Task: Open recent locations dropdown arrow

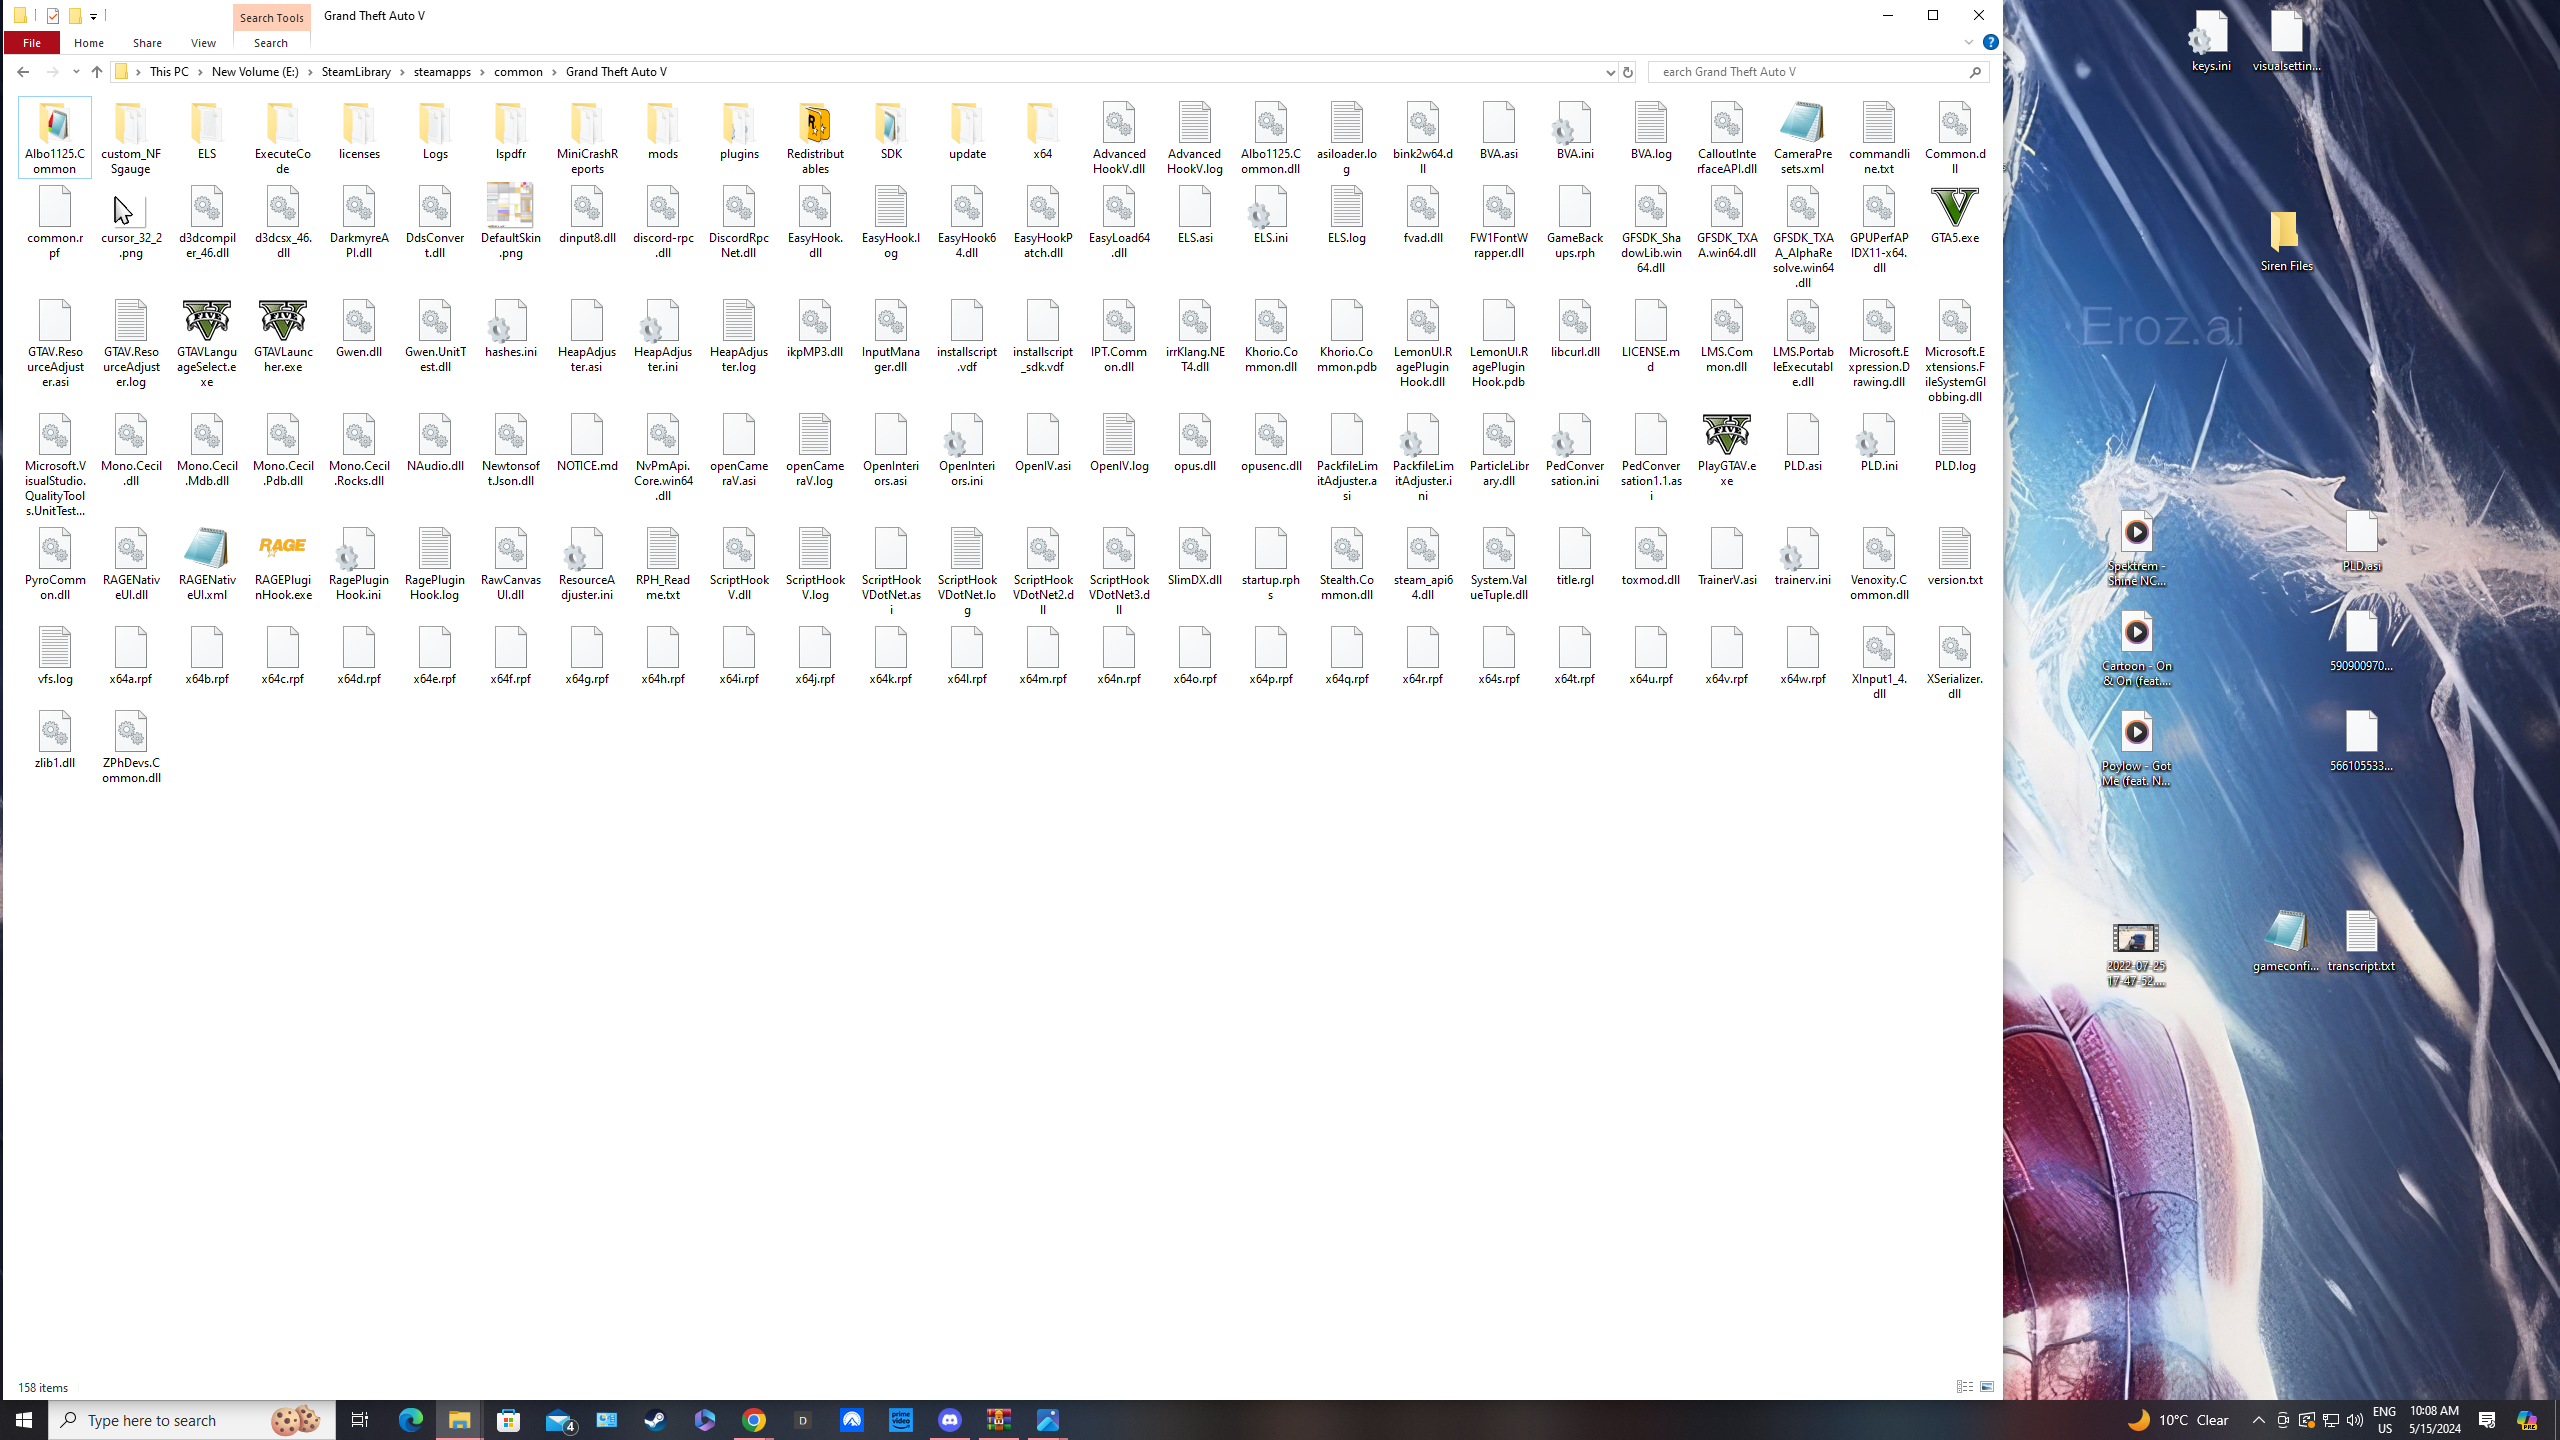Action: (76, 72)
